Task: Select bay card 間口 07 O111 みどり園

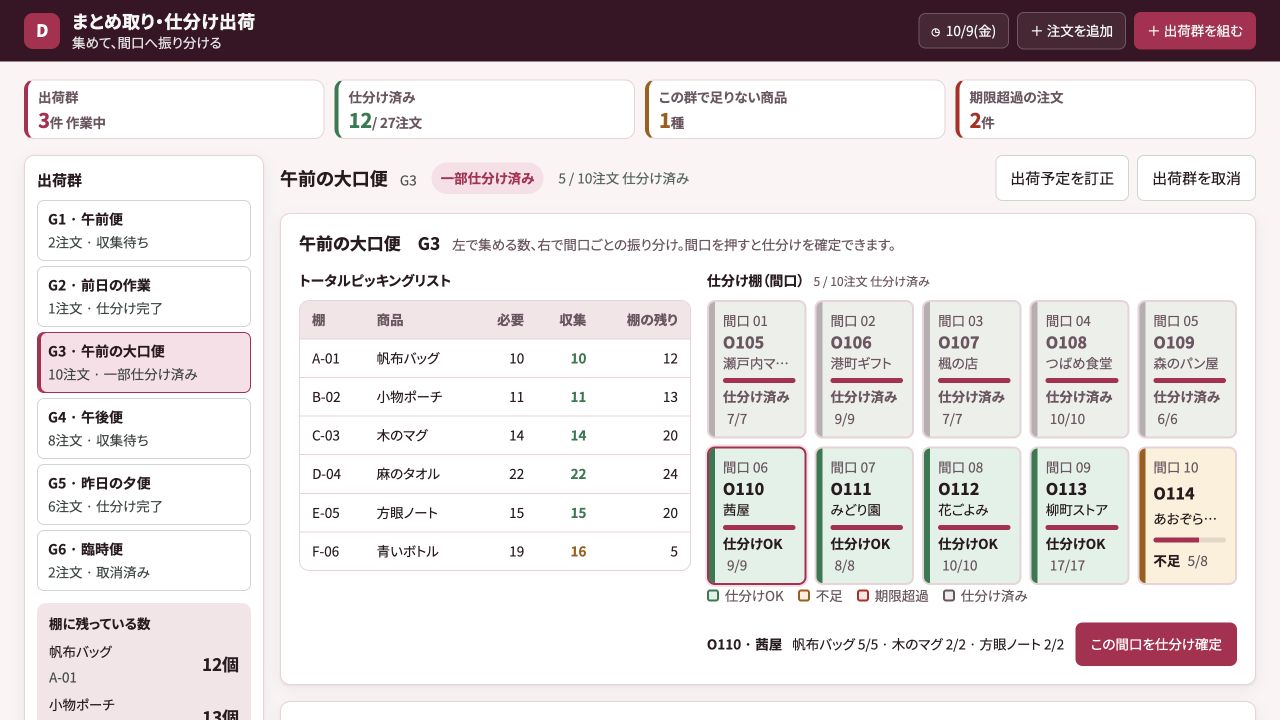Action: tap(864, 515)
